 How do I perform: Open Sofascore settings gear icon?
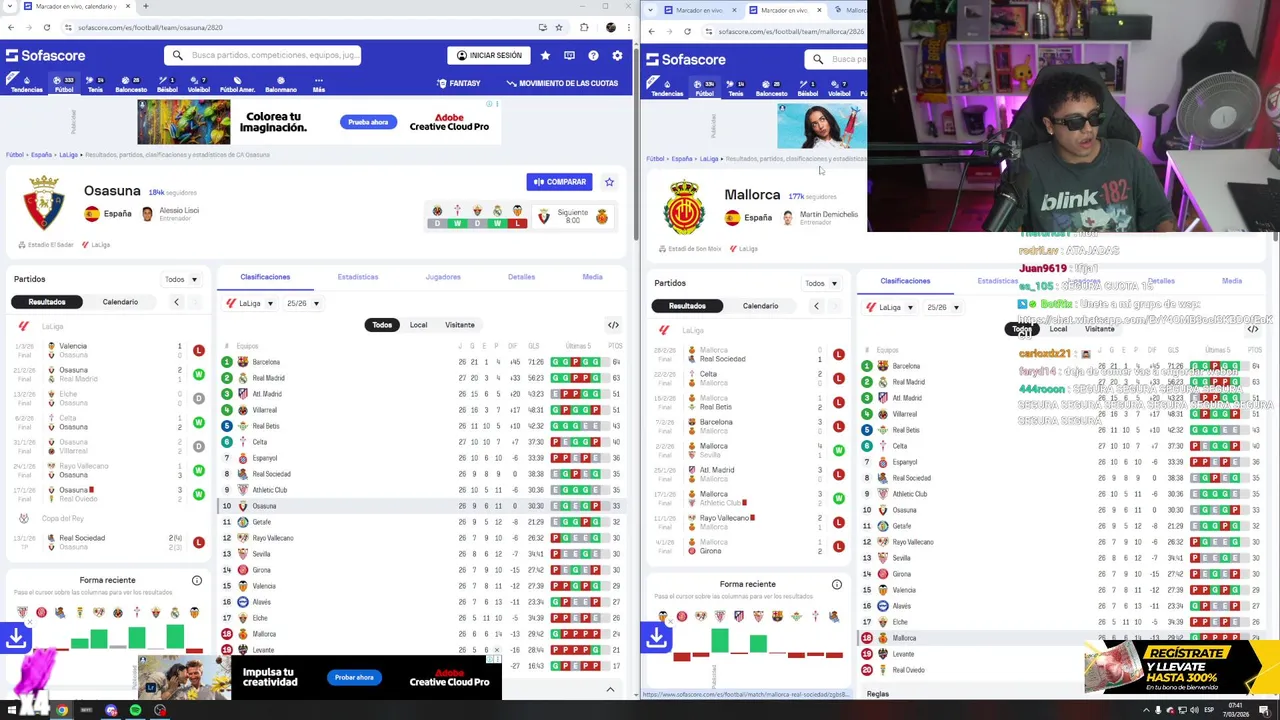click(617, 56)
